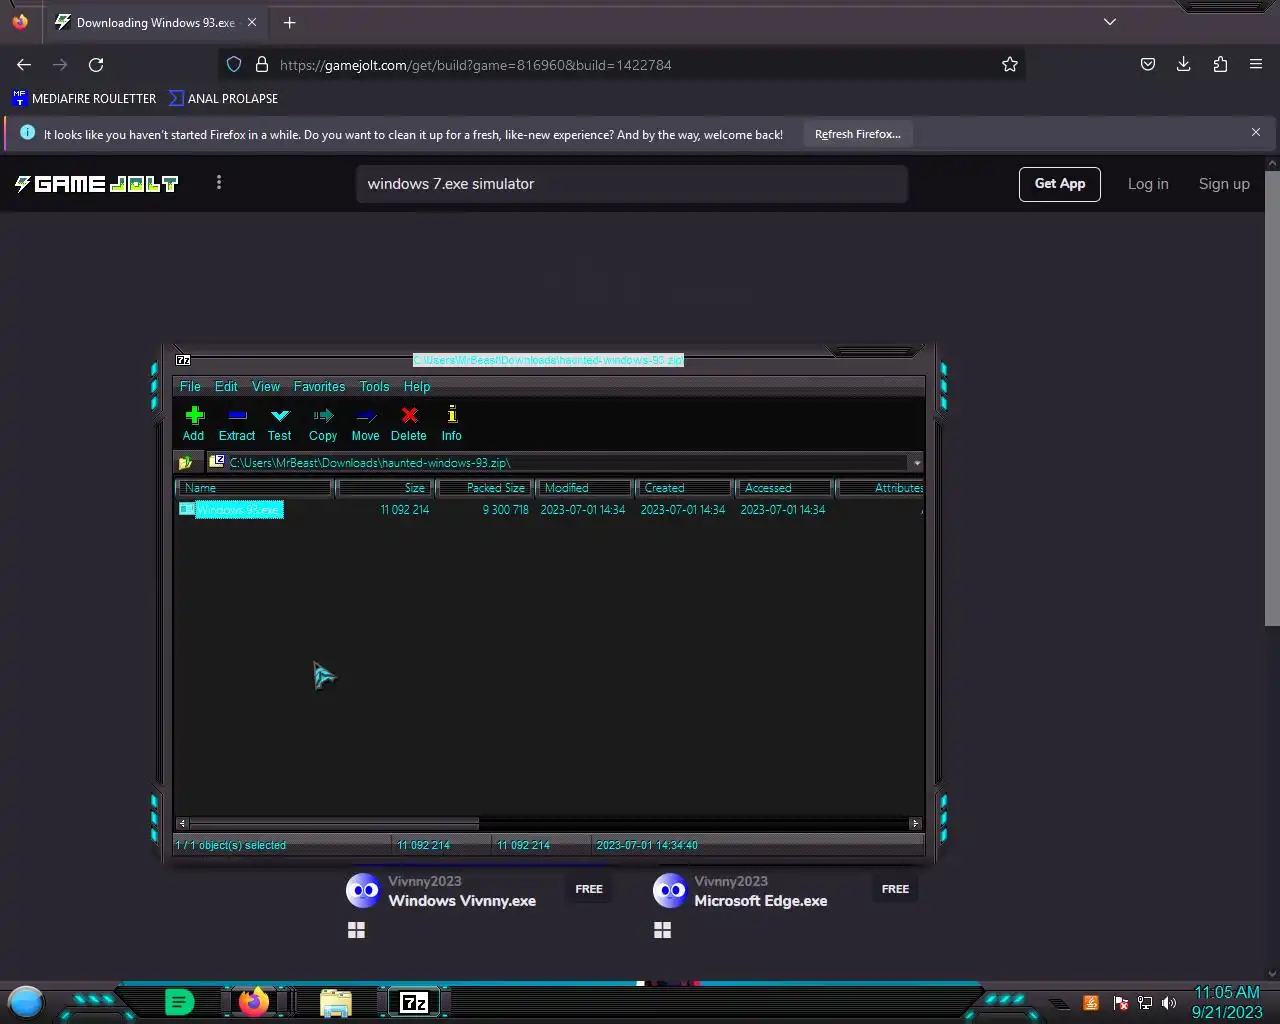Click the volume speaker tray icon
This screenshot has height=1024, width=1280.
(1169, 1003)
